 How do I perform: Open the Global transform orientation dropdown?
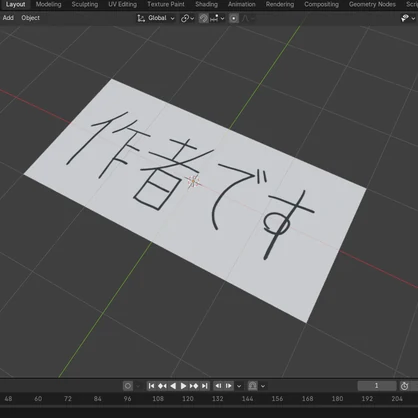156,18
